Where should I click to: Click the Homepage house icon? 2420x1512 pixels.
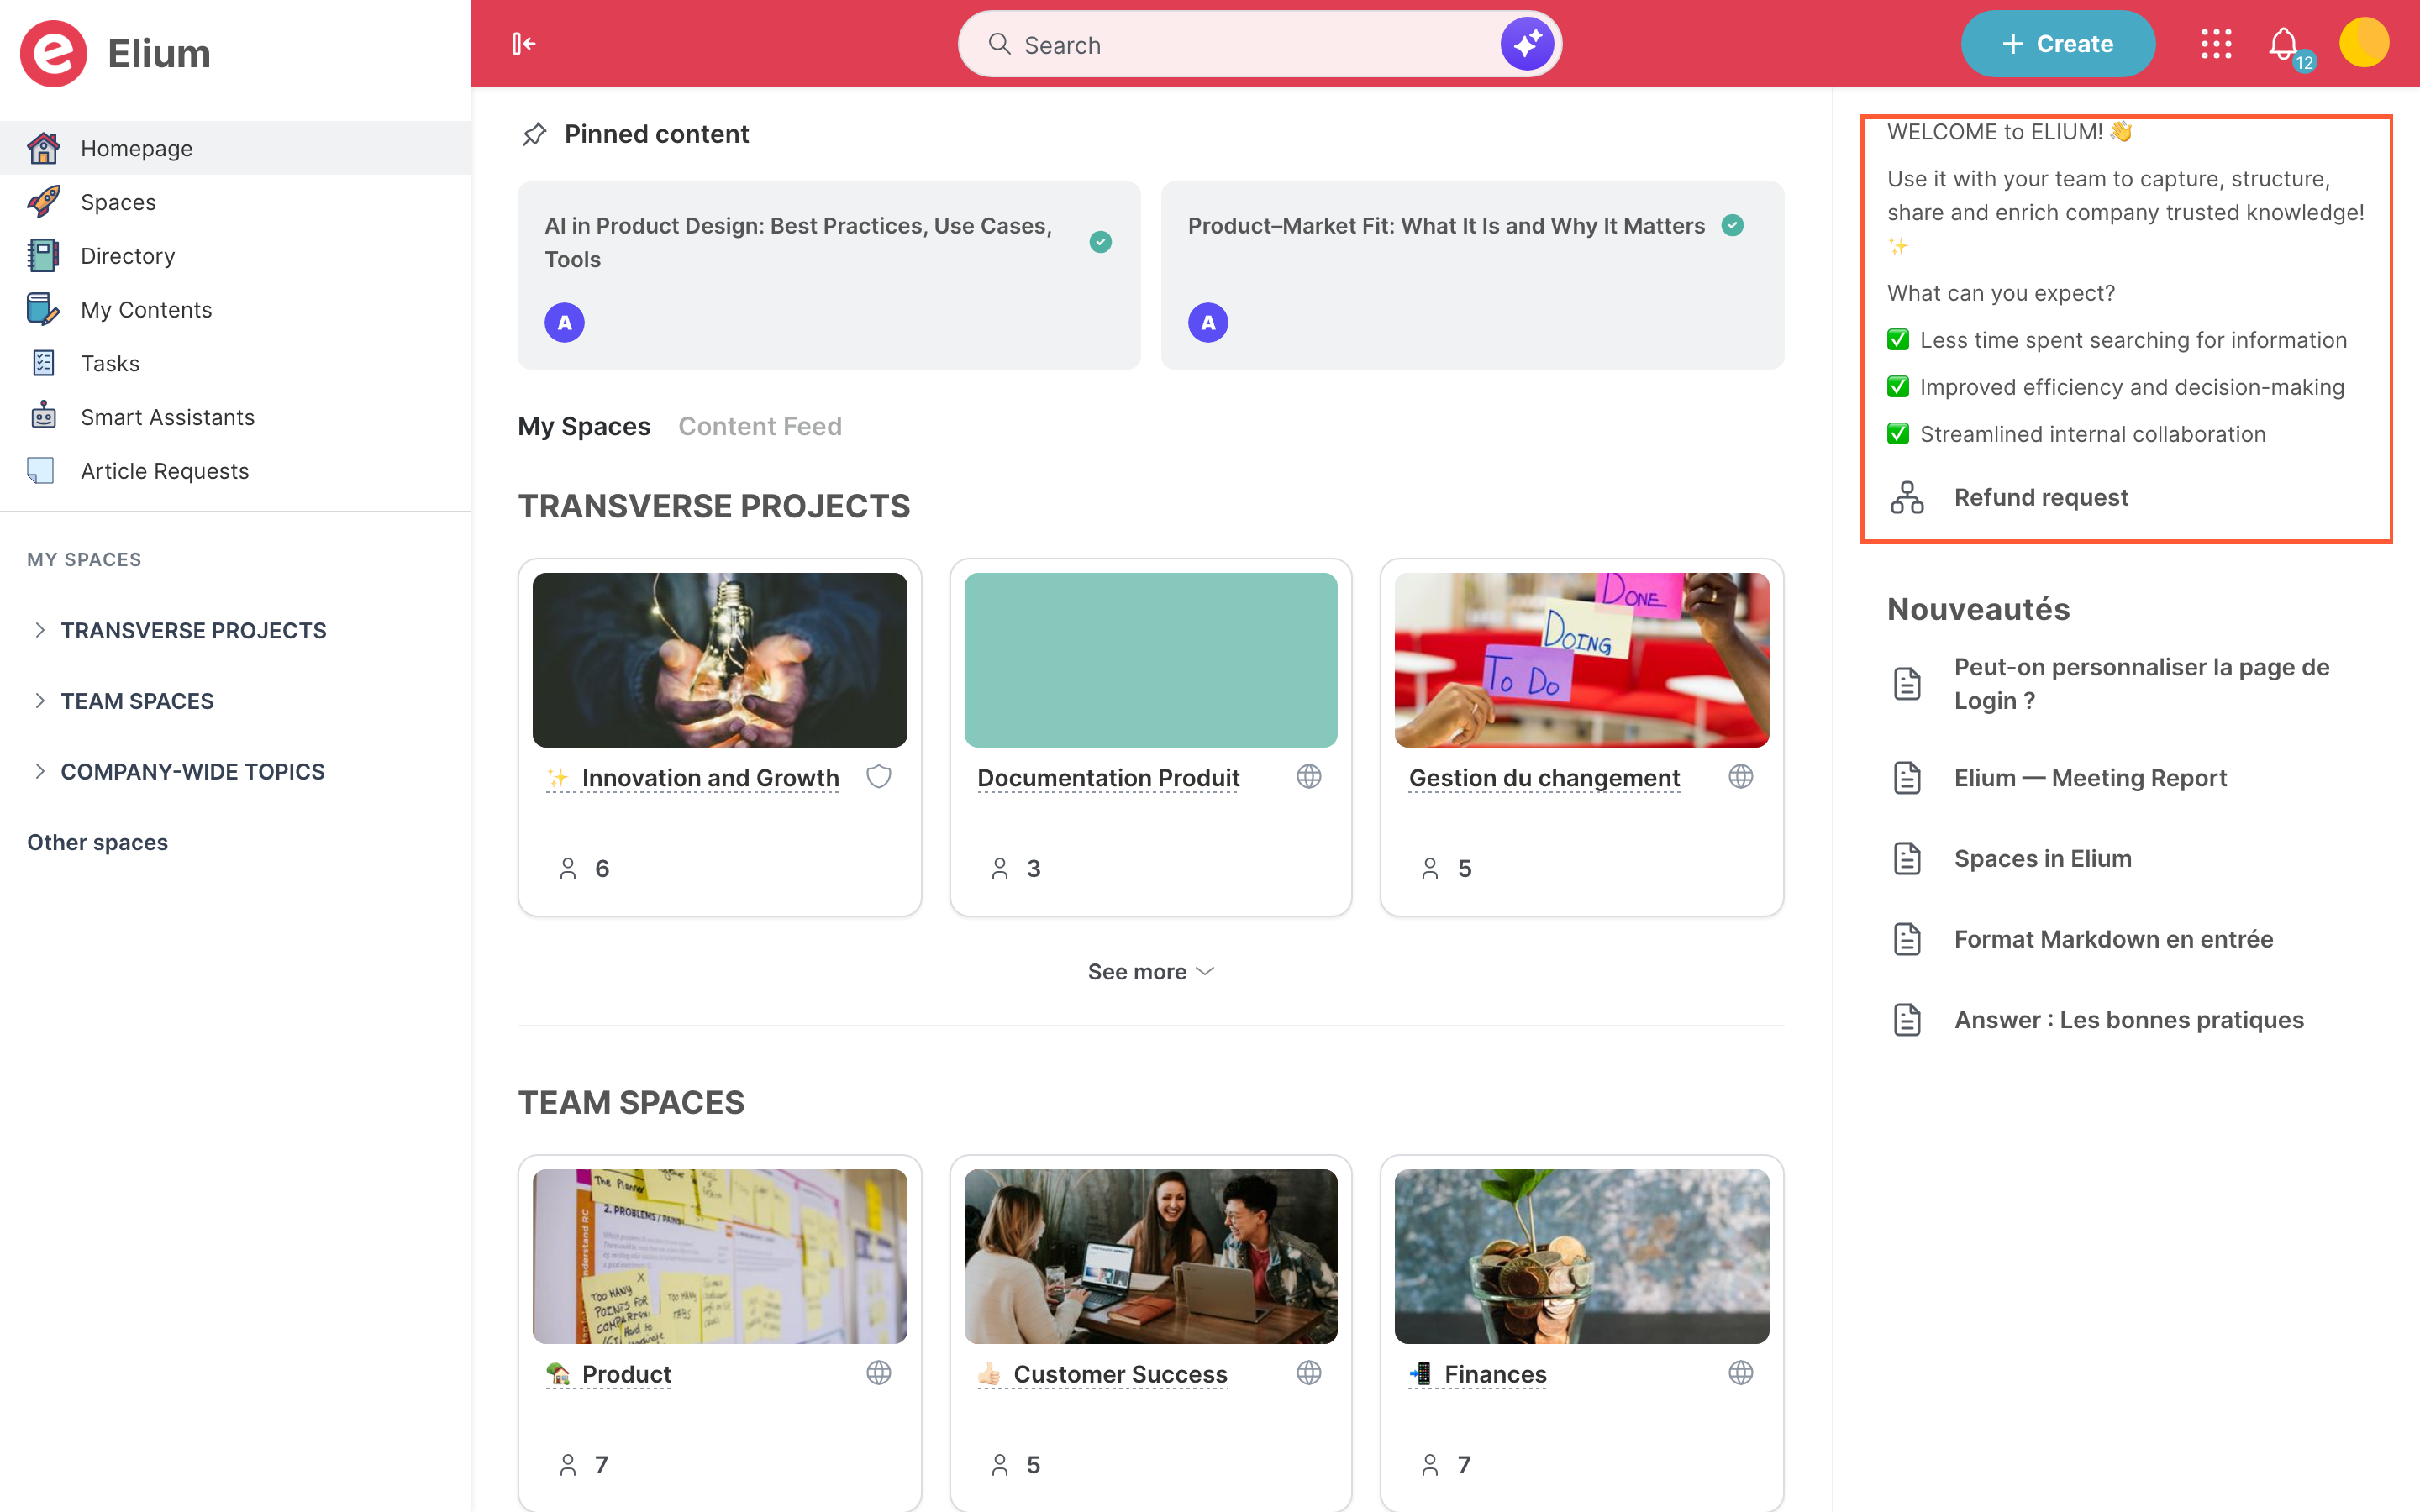(43, 148)
